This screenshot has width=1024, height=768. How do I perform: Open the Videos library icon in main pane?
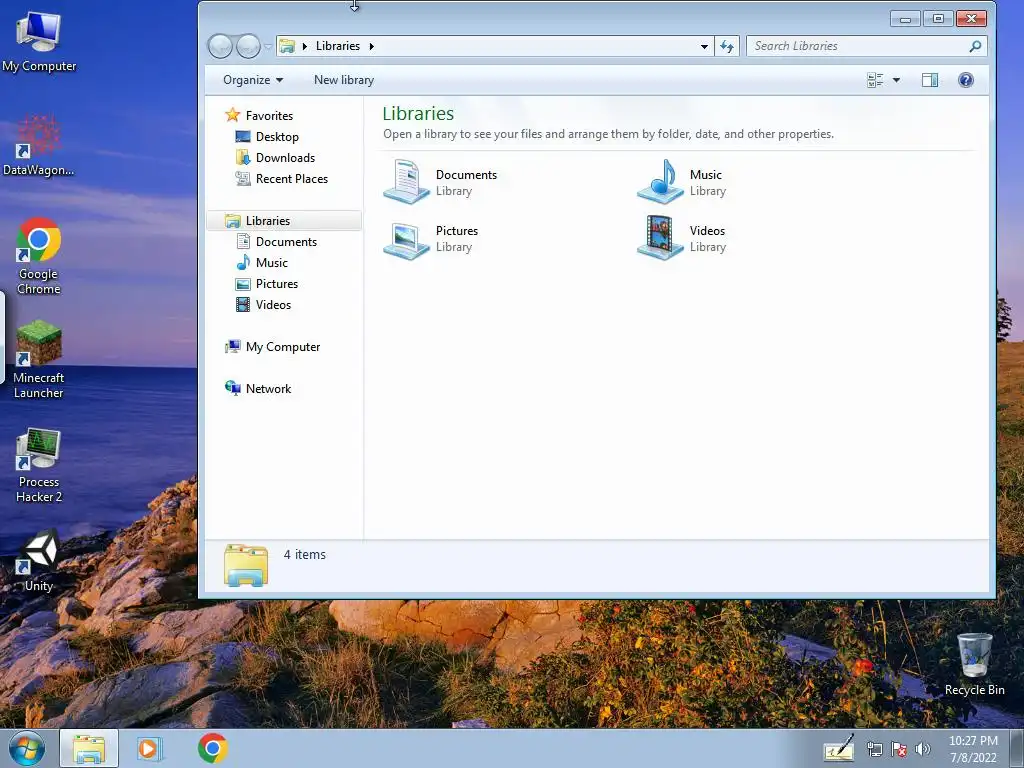[660, 238]
